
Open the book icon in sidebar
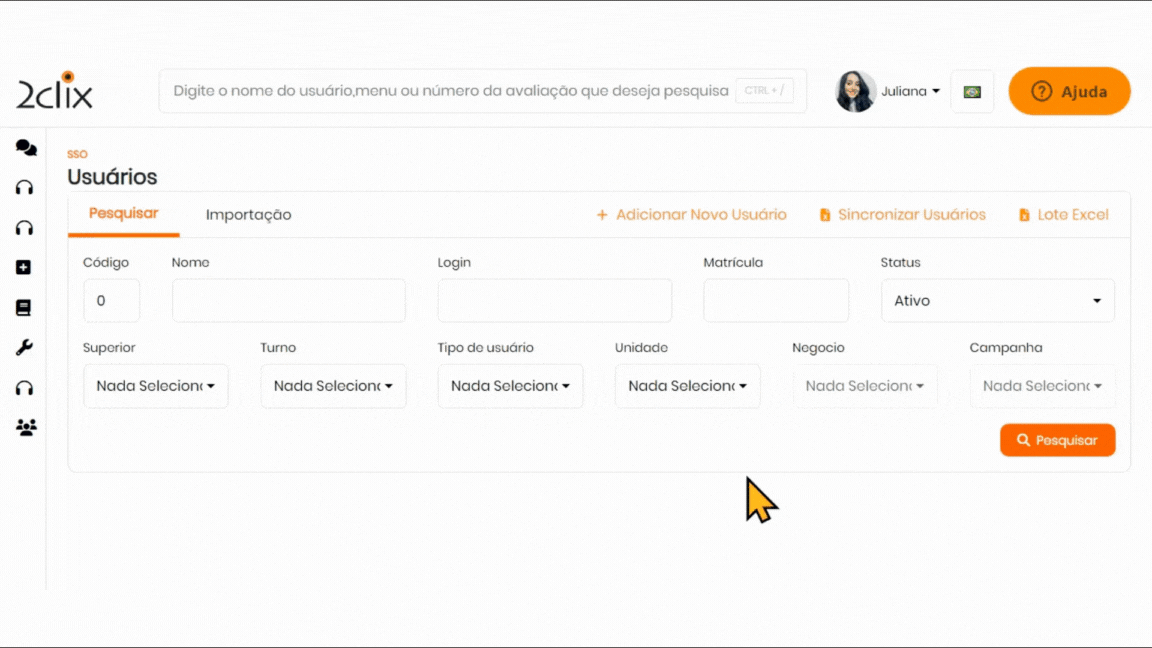tap(24, 308)
